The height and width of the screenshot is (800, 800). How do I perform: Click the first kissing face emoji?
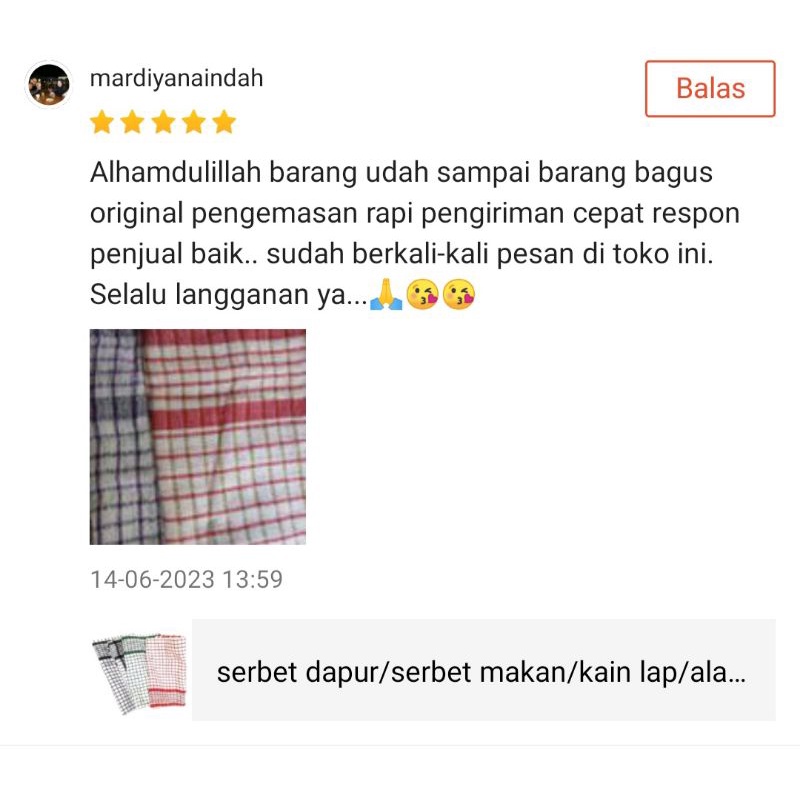tap(422, 294)
